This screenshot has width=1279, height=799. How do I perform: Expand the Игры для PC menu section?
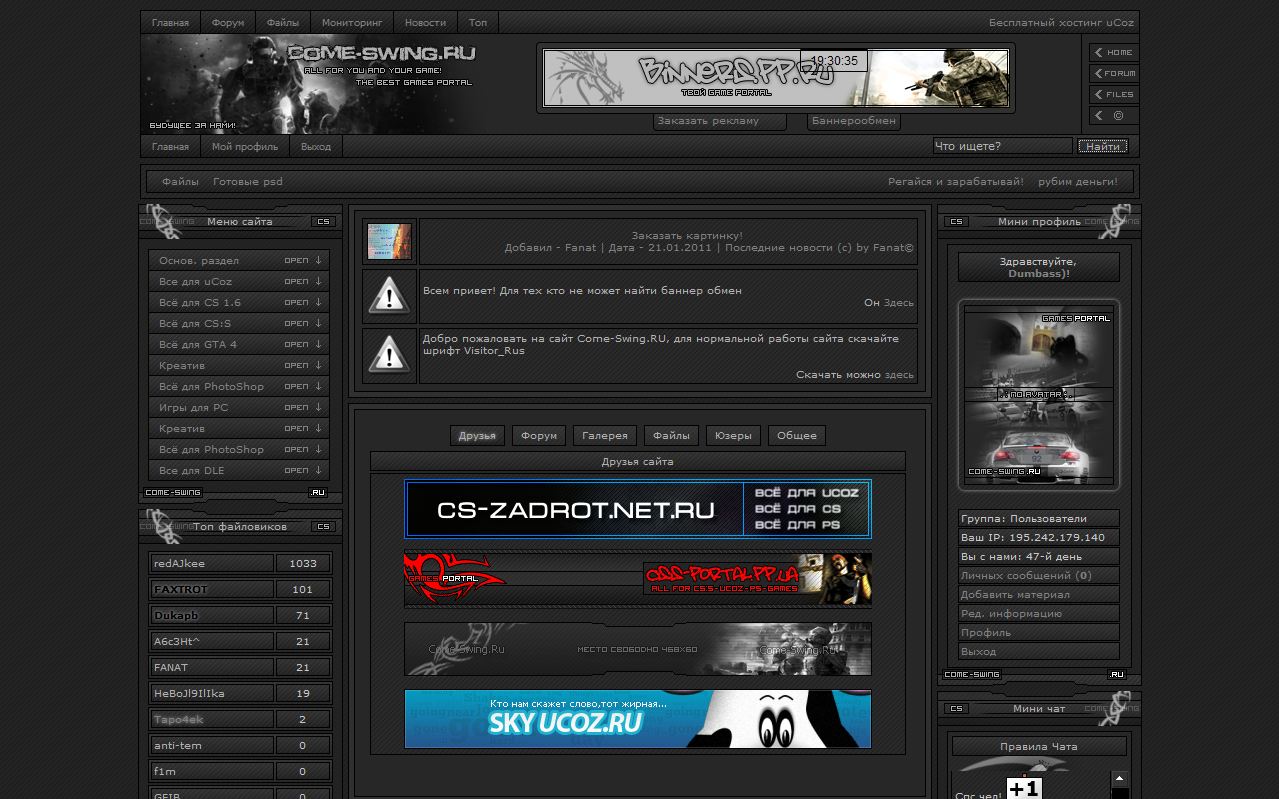(x=238, y=408)
